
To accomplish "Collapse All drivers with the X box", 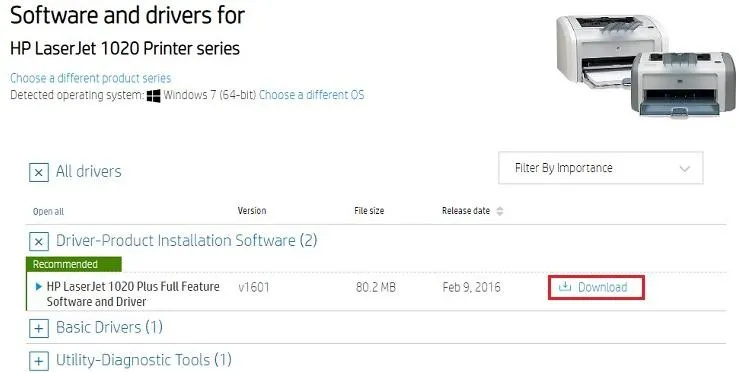I will 39,172.
